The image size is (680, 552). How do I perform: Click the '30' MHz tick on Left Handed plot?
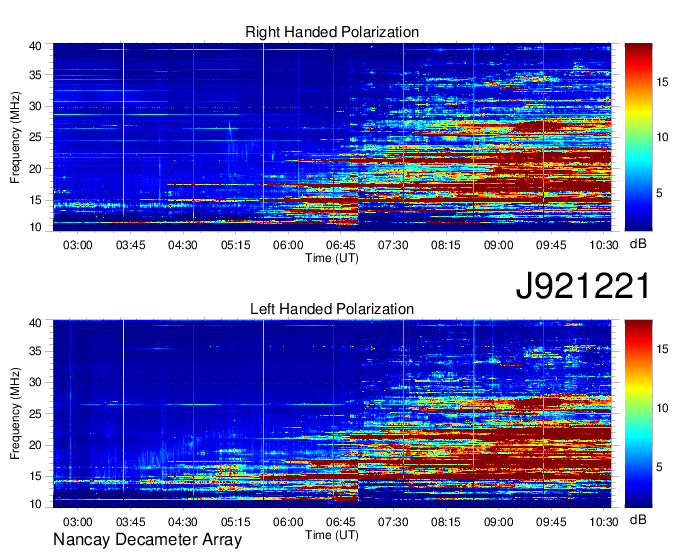[36, 383]
